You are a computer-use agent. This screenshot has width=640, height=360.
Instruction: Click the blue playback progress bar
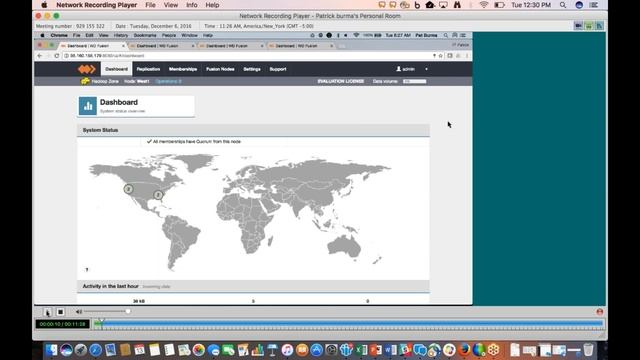click(x=349, y=324)
